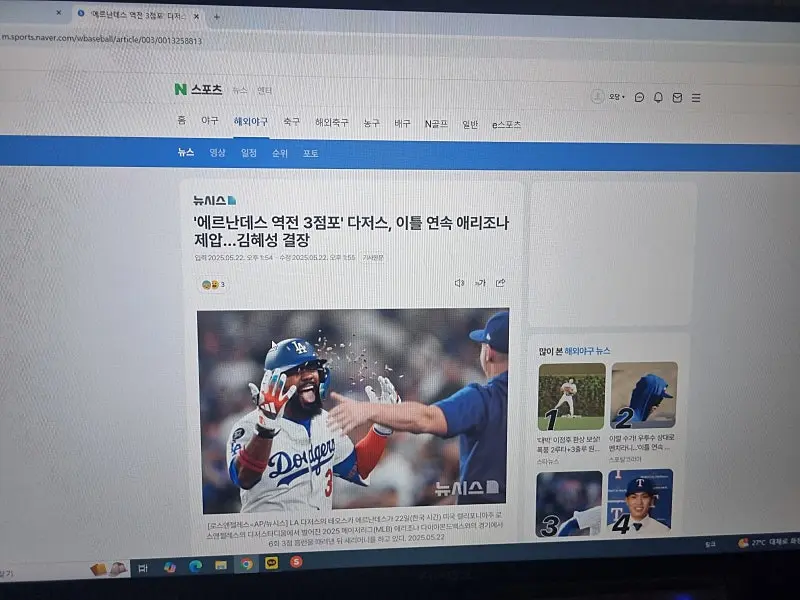Image resolution: width=800 pixels, height=600 pixels.
Task: Switch to the 영상 tab
Action: tap(217, 153)
